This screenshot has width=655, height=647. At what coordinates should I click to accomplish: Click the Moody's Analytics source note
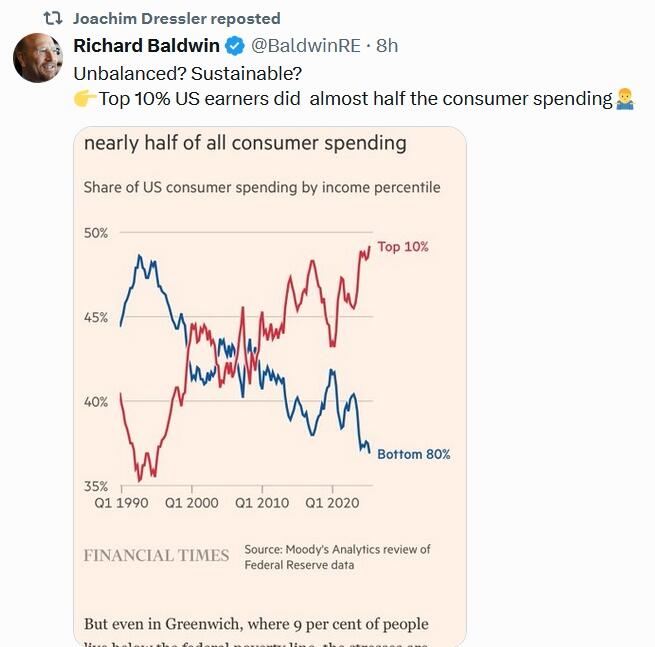point(337,557)
